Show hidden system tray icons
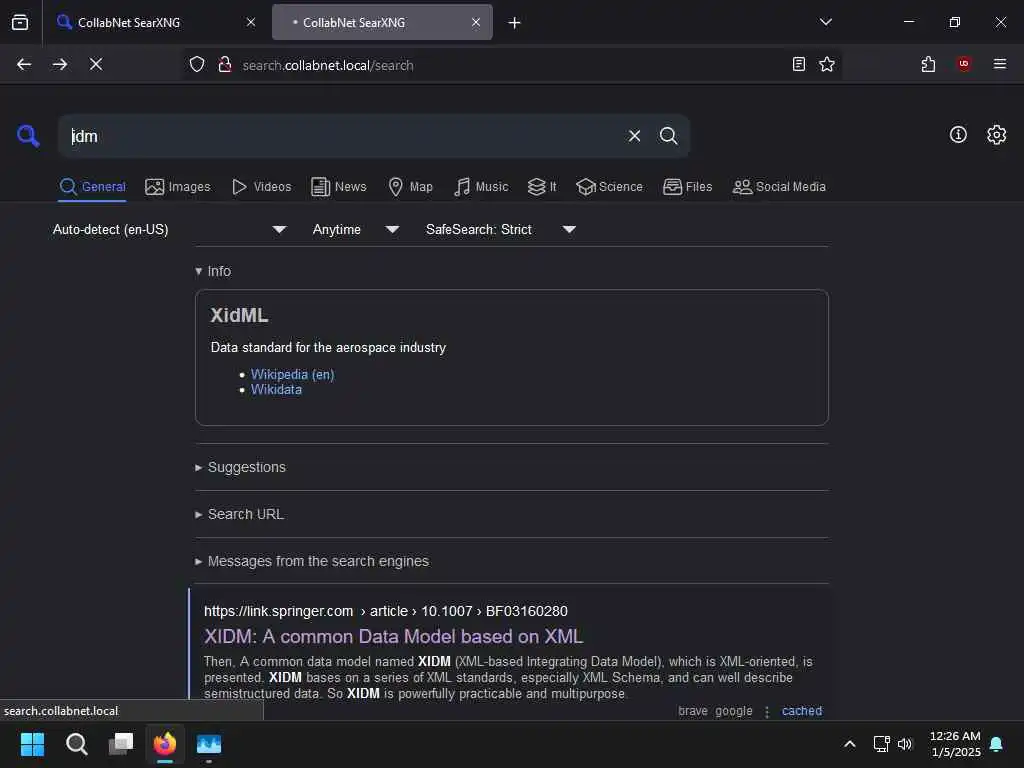Image resolution: width=1024 pixels, height=768 pixels. point(850,744)
